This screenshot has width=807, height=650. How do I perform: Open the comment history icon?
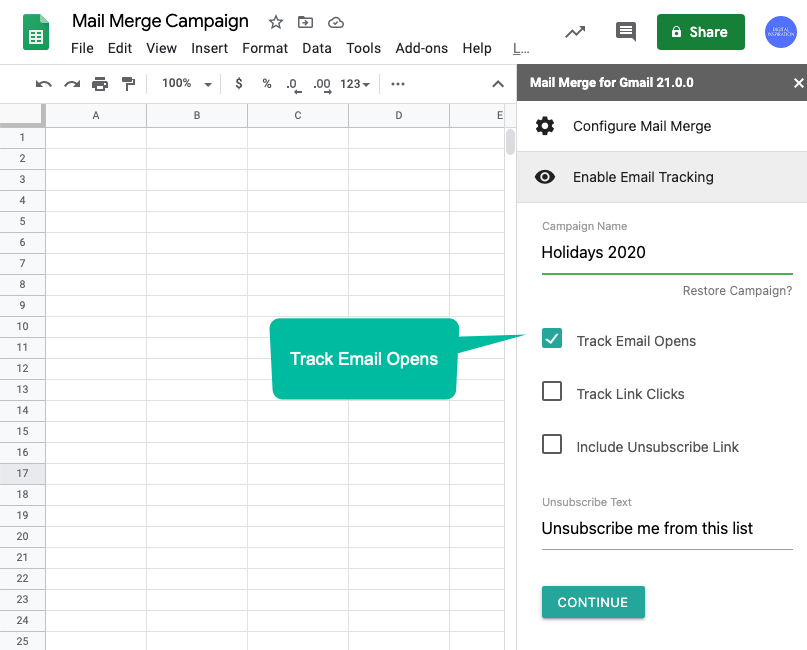coord(626,32)
